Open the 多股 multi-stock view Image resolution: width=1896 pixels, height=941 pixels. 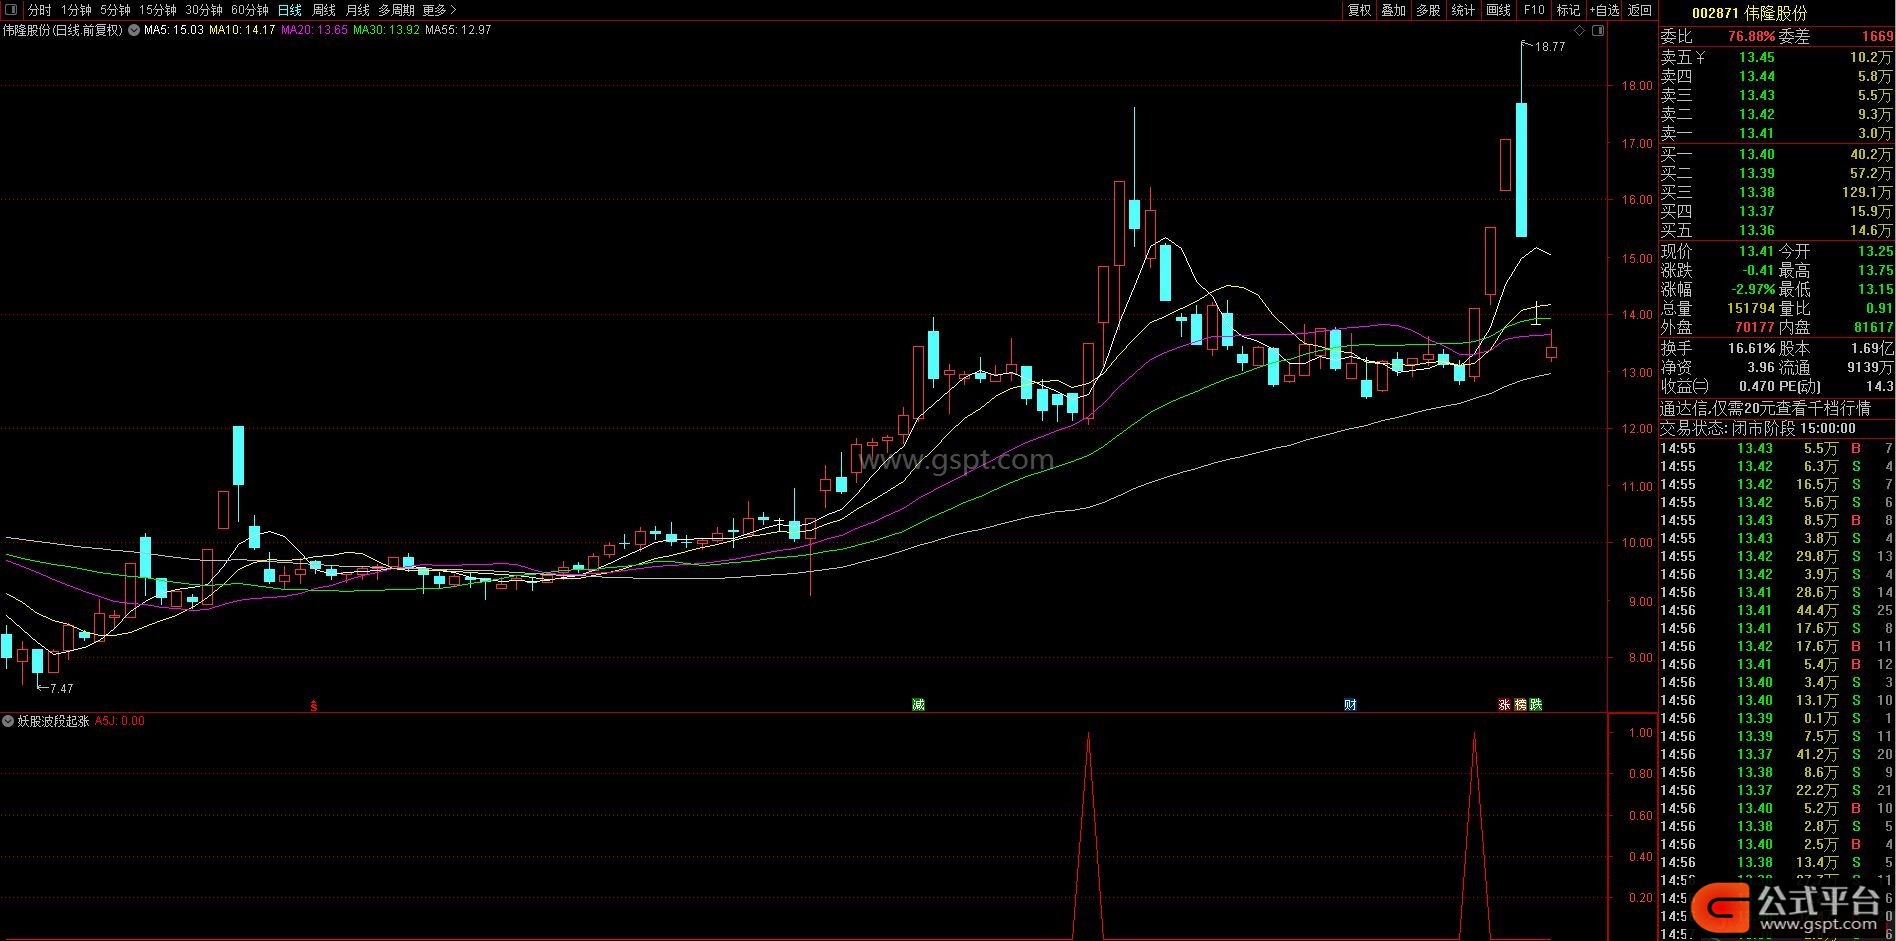(1428, 10)
